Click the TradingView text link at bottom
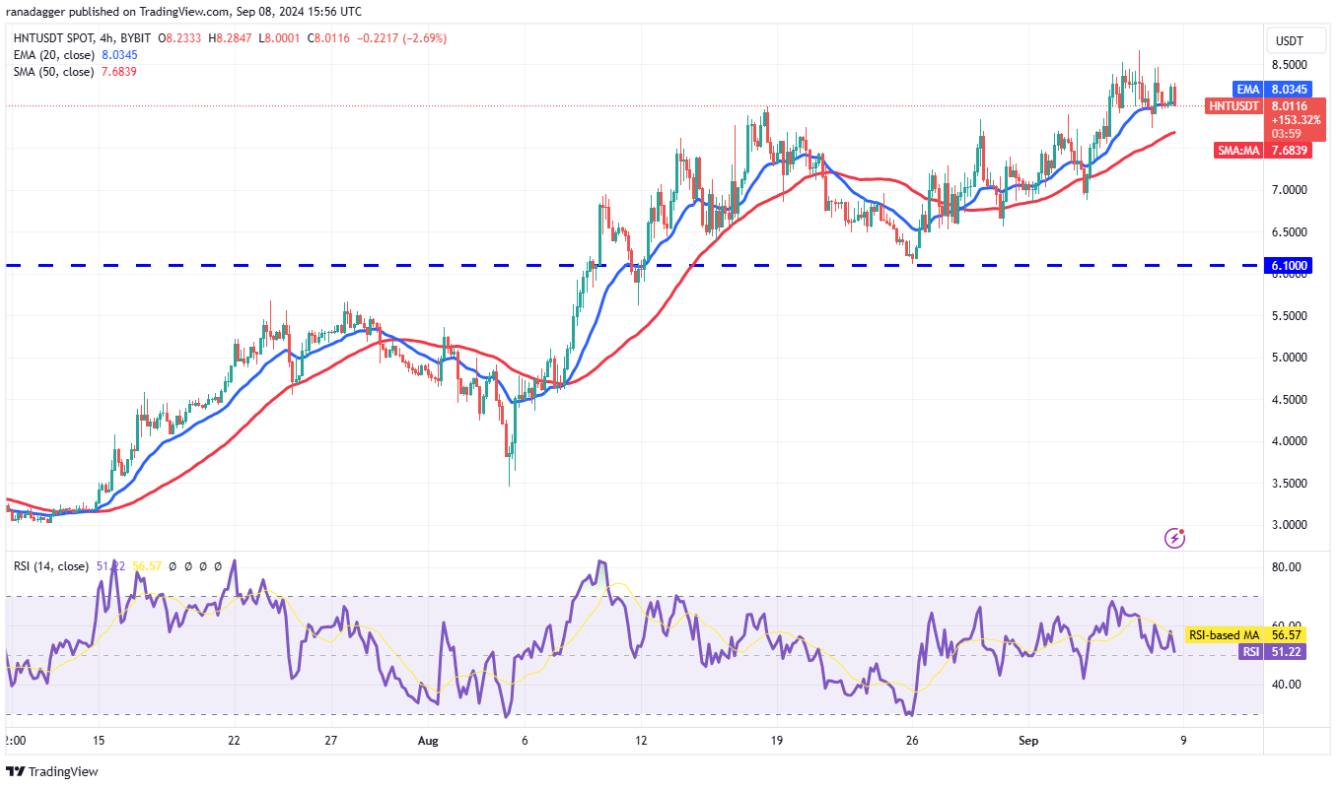Screen dimensions: 1336x786 pos(63,772)
